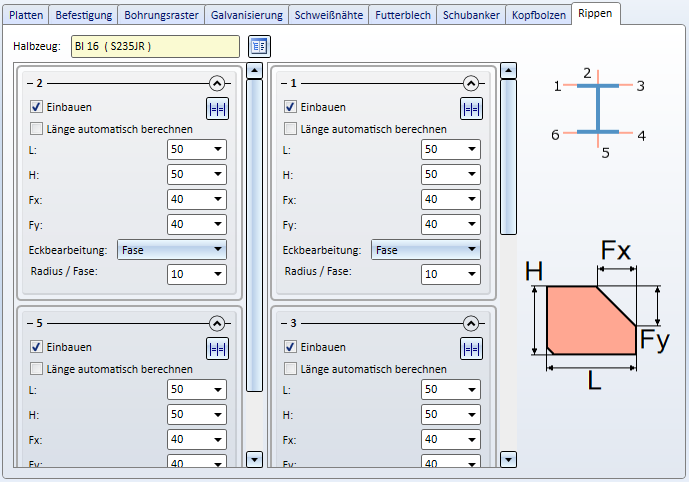689x482 pixels.
Task: Click the Halbzeug field showing Bl 16
Action: pyautogui.click(x=156, y=46)
